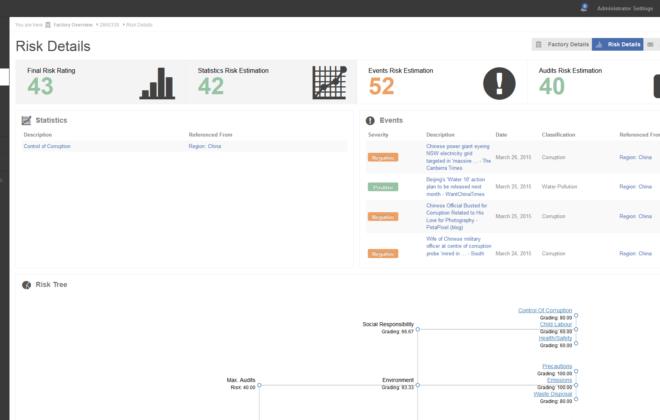
Task: Toggle the Max. Audits tree node circle
Action: point(259,385)
